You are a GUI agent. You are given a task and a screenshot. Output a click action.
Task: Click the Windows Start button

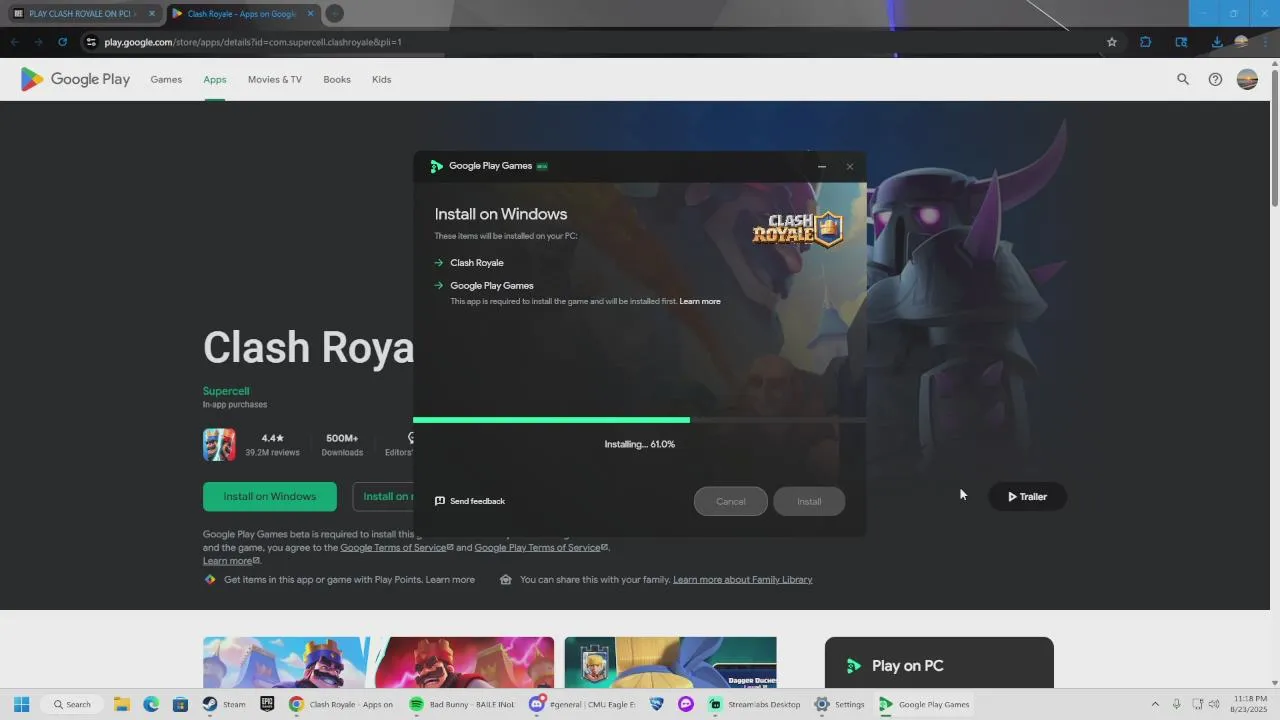coord(21,704)
